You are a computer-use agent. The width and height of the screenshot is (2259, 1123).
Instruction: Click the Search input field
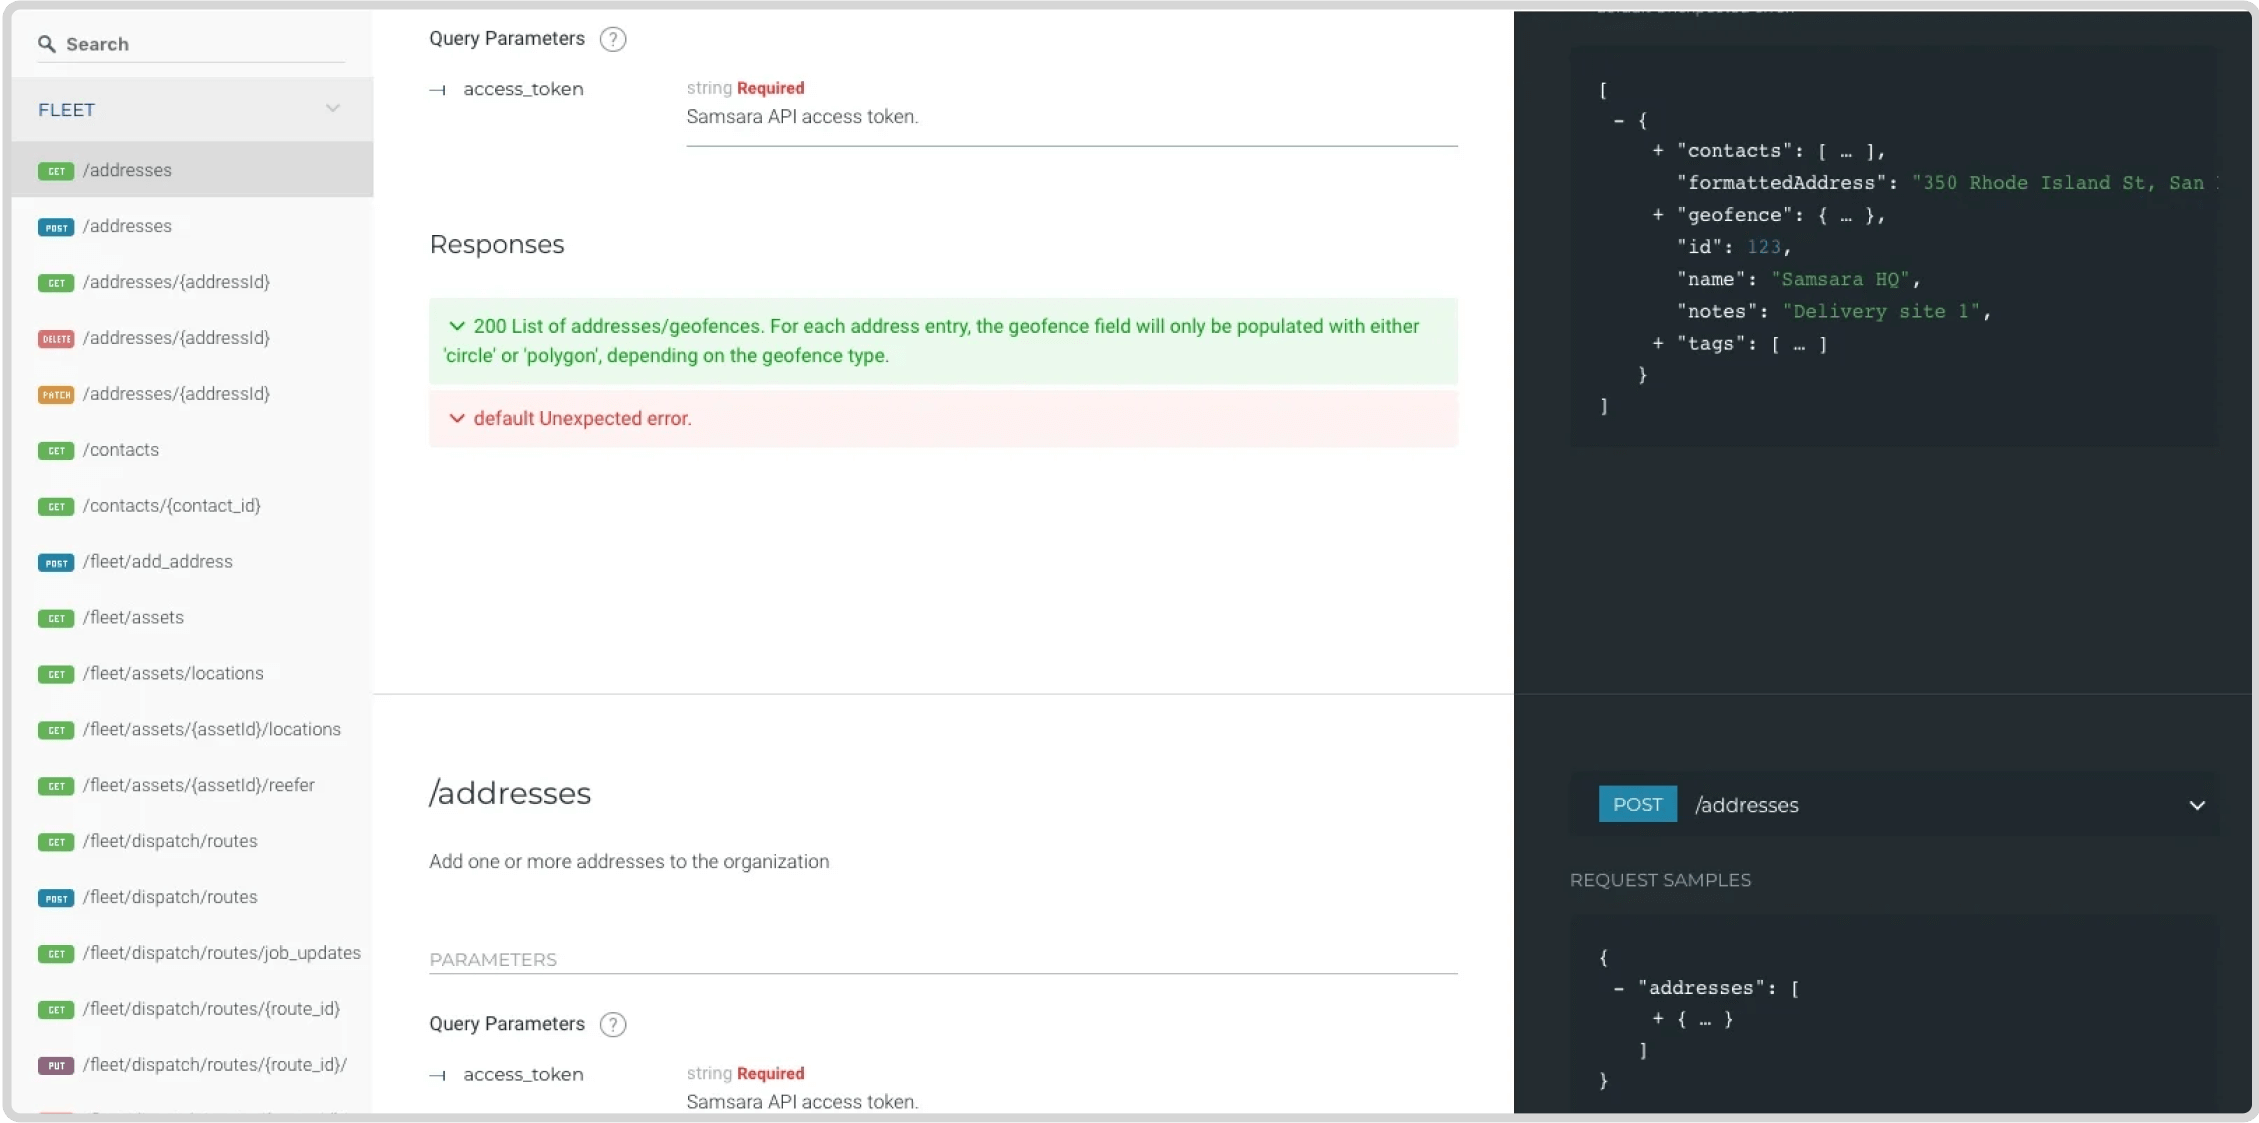(x=193, y=43)
